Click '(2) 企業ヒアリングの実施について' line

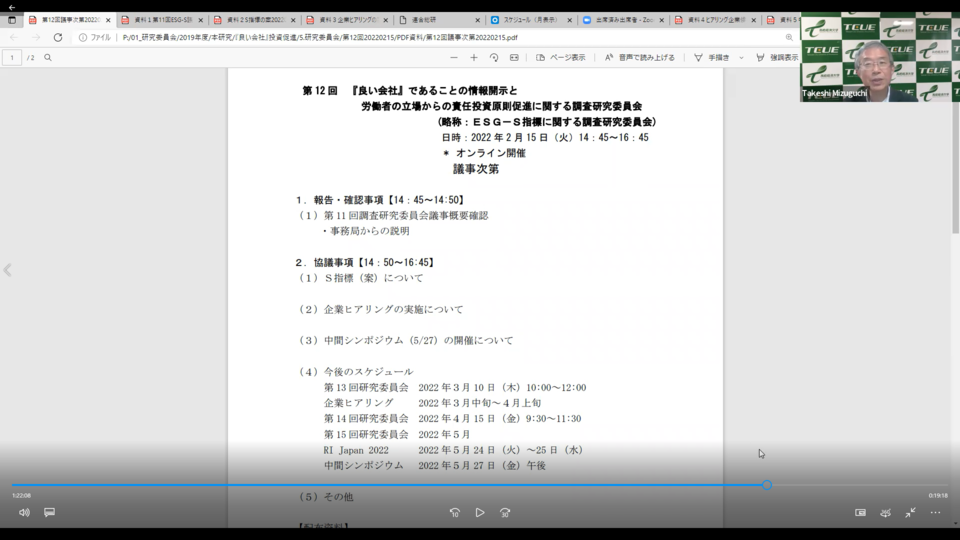[381, 309]
